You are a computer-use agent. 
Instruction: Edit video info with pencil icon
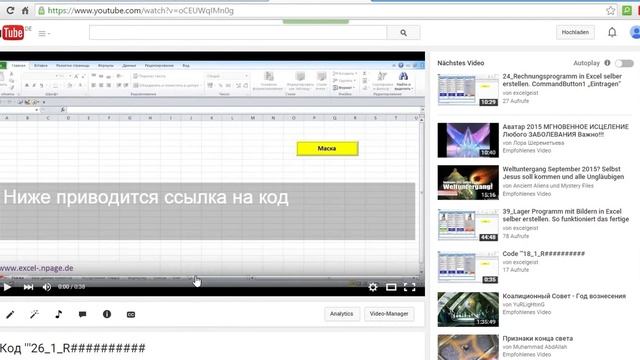click(10, 314)
